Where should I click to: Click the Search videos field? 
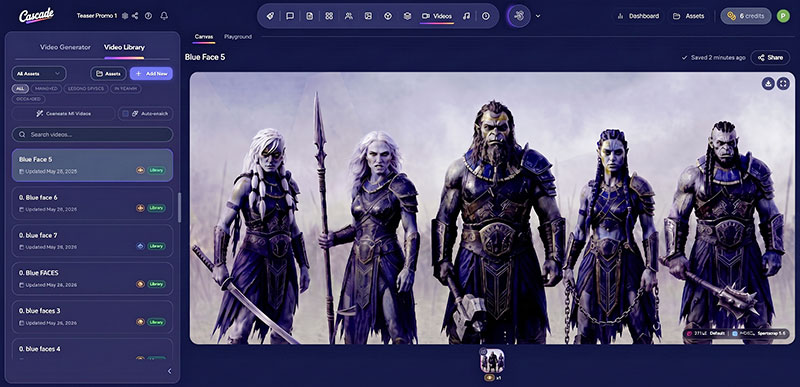click(92, 135)
